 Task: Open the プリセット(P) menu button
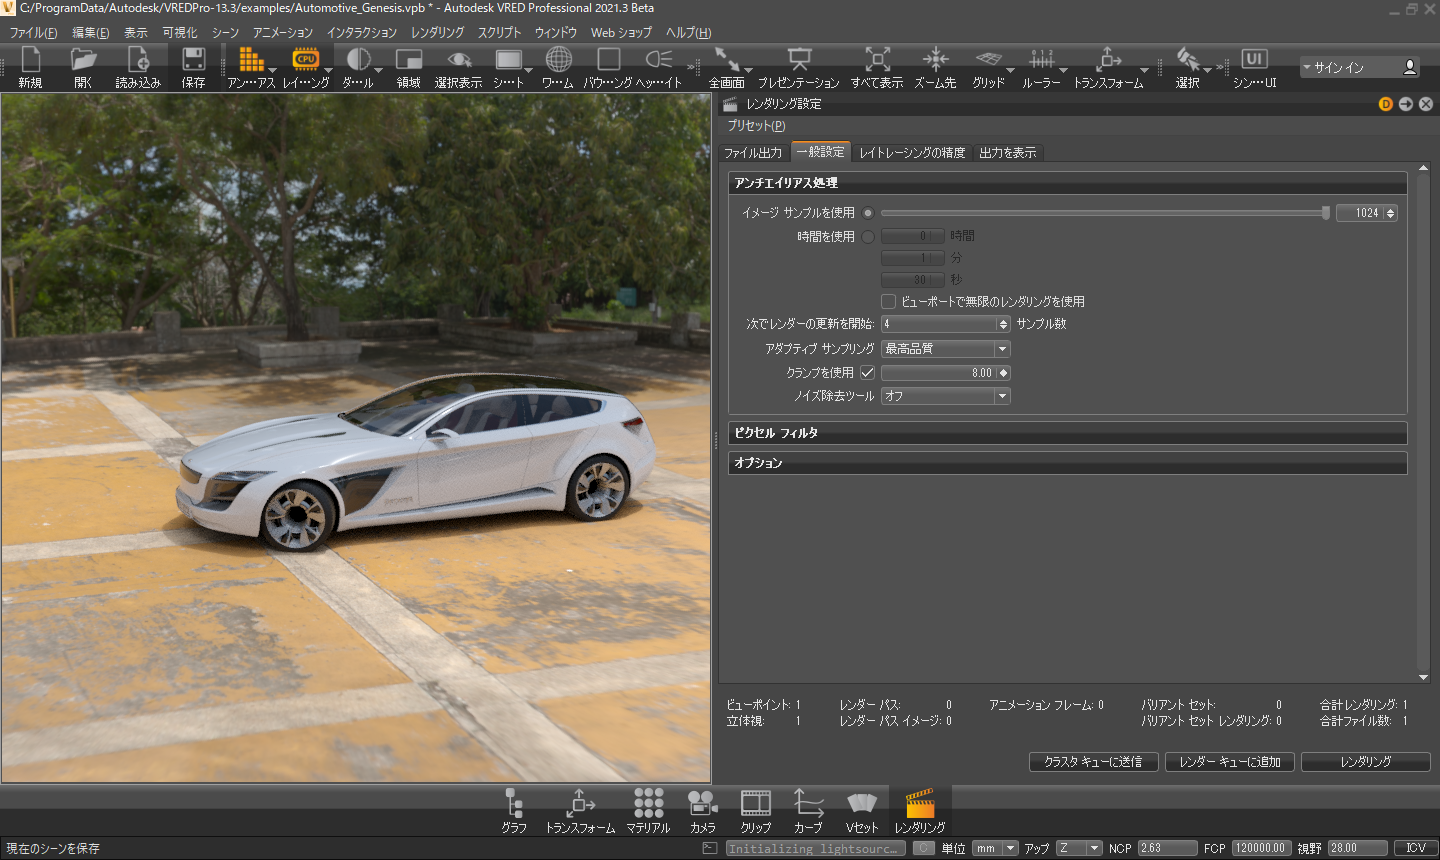click(x=756, y=126)
